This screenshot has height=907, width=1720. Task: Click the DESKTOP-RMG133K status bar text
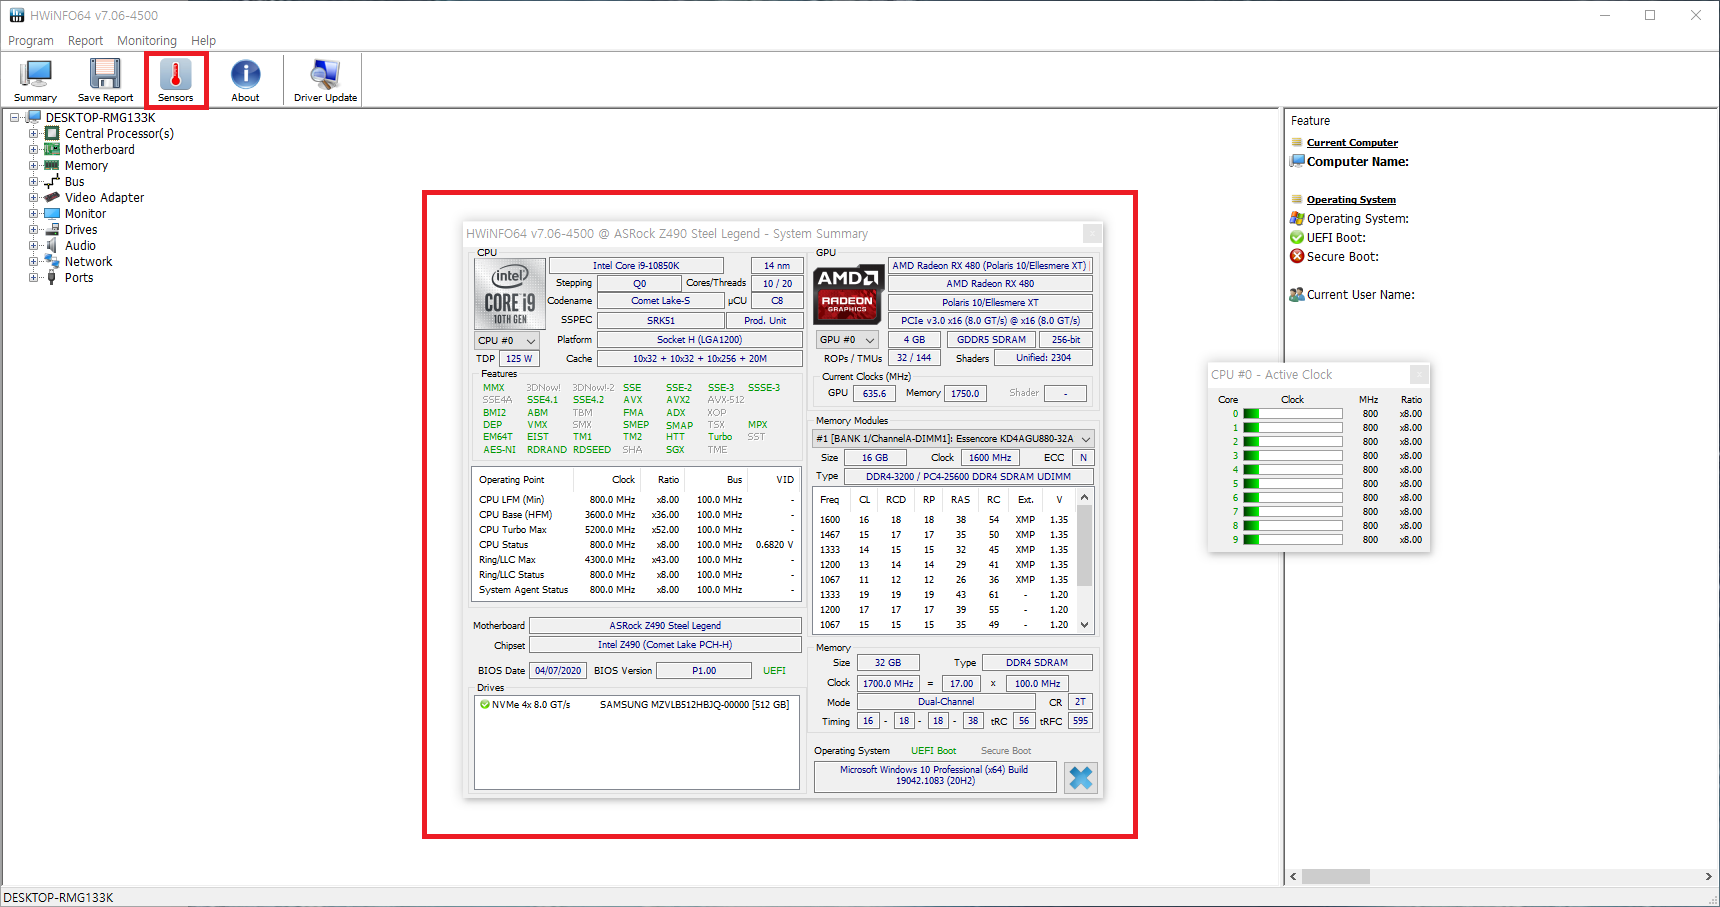click(x=59, y=897)
